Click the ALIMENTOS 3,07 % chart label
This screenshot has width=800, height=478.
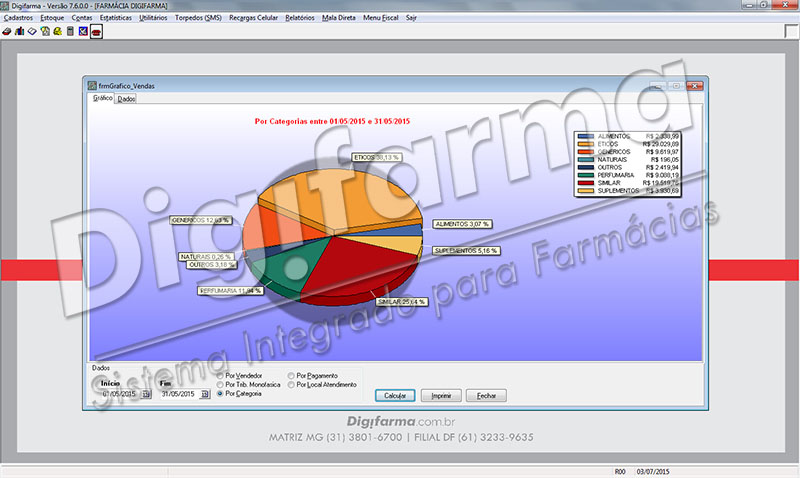462,224
